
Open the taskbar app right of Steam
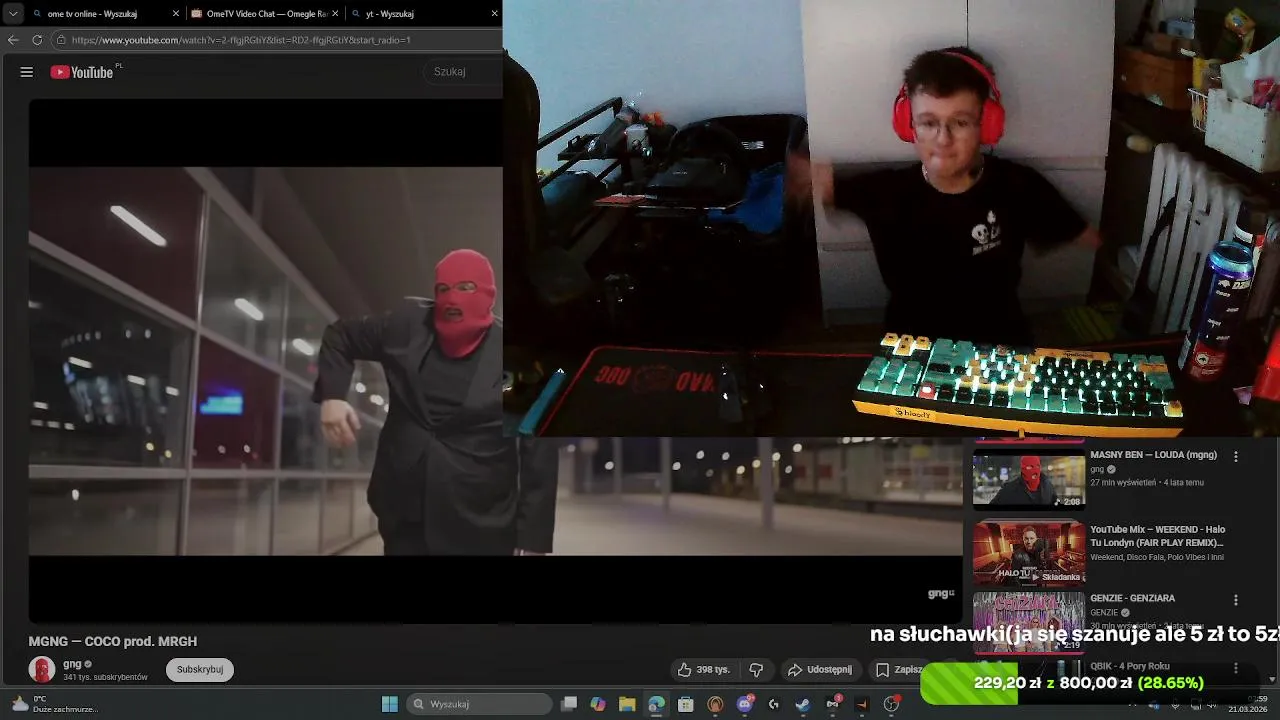pyautogui.click(x=833, y=704)
